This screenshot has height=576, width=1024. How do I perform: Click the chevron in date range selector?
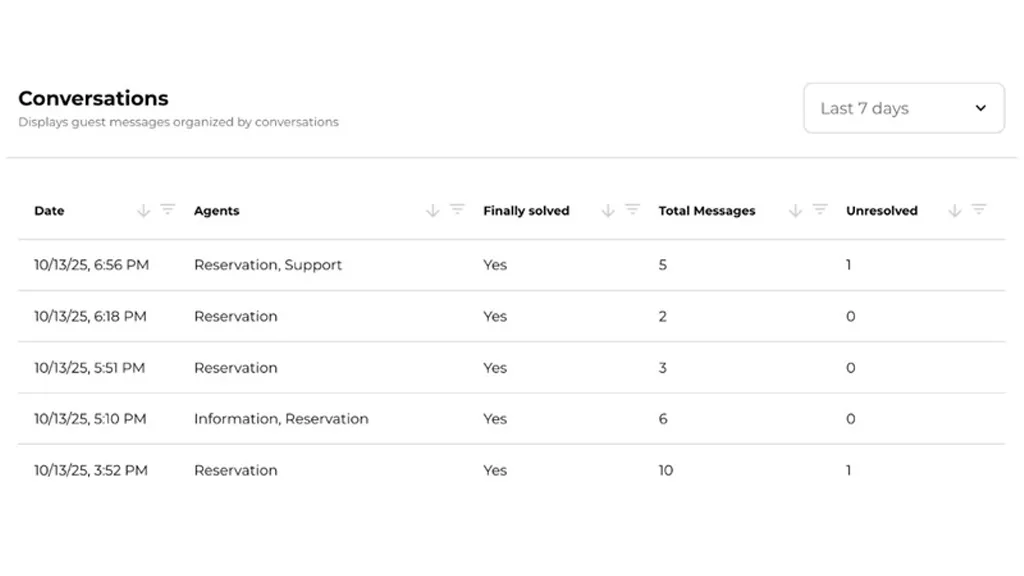980,108
